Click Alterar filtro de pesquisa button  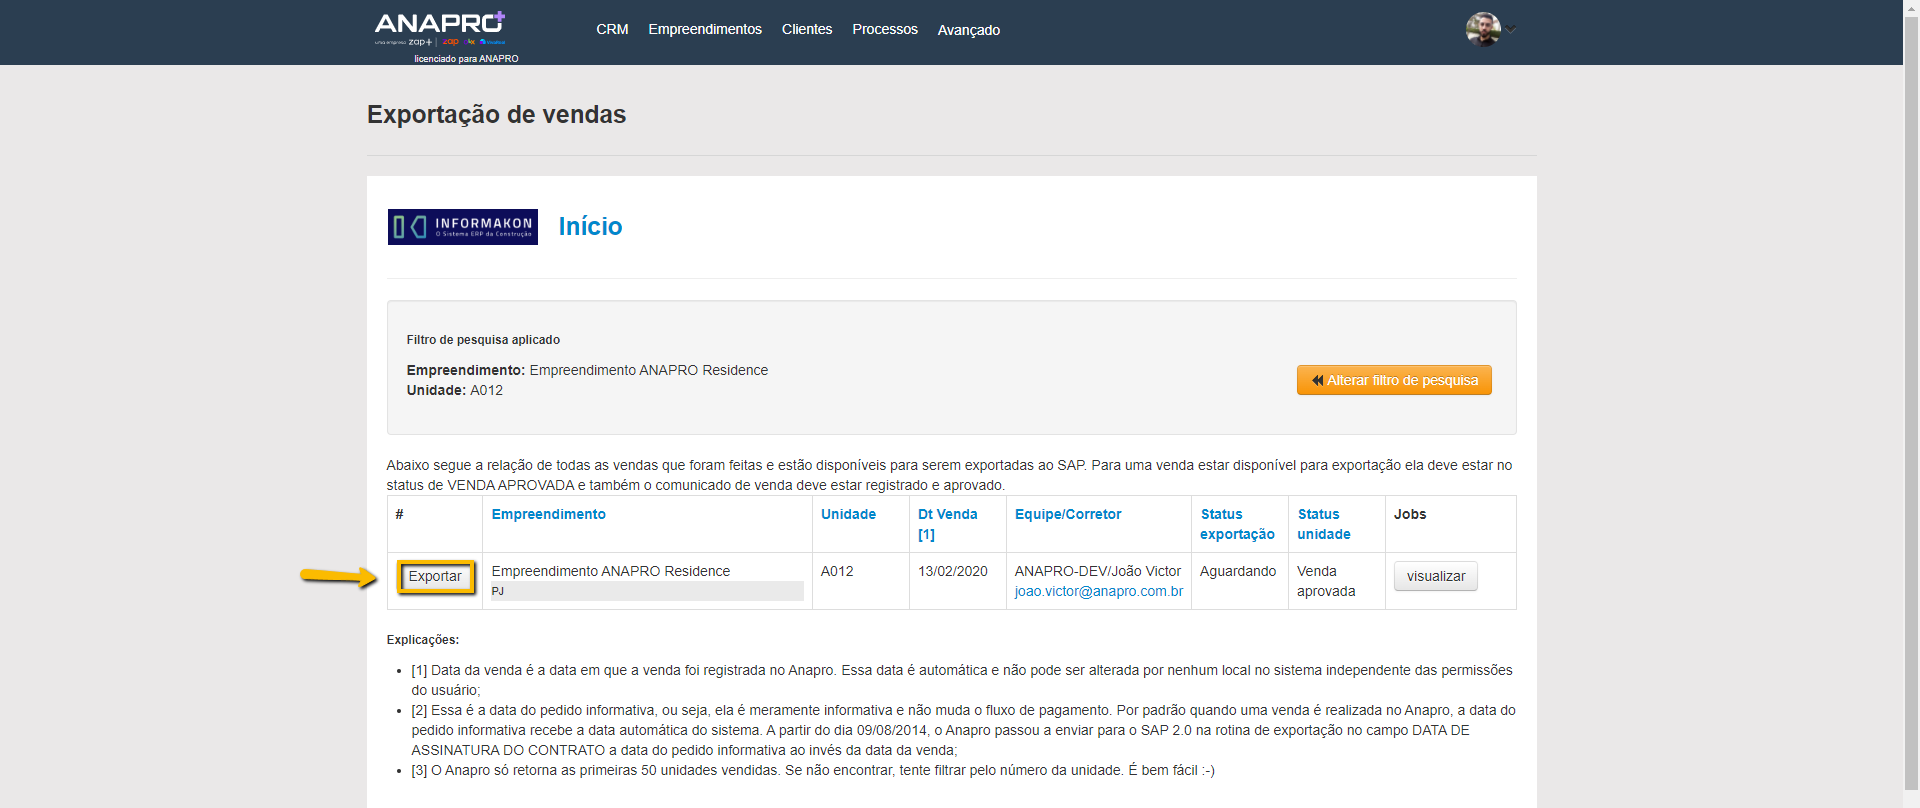pyautogui.click(x=1393, y=380)
